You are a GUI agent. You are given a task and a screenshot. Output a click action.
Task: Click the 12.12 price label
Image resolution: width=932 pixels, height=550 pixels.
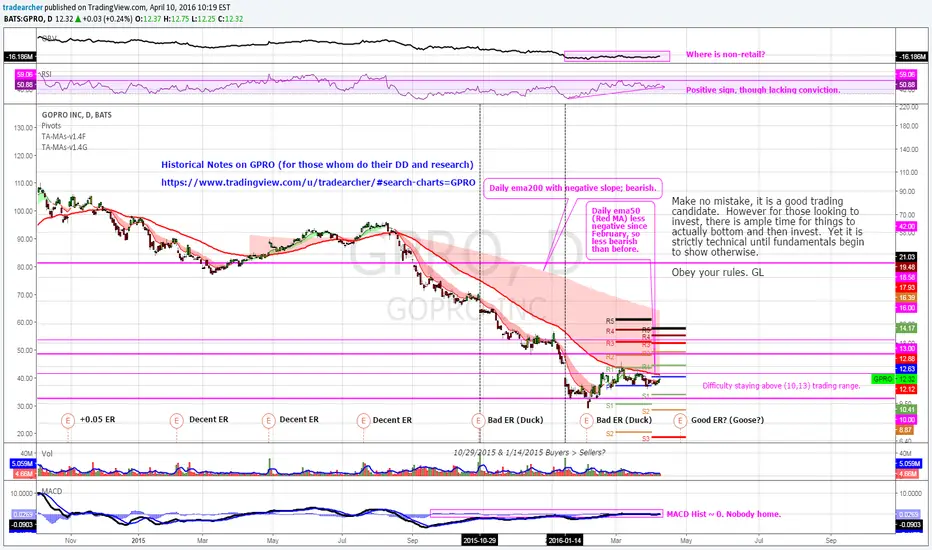(906, 389)
